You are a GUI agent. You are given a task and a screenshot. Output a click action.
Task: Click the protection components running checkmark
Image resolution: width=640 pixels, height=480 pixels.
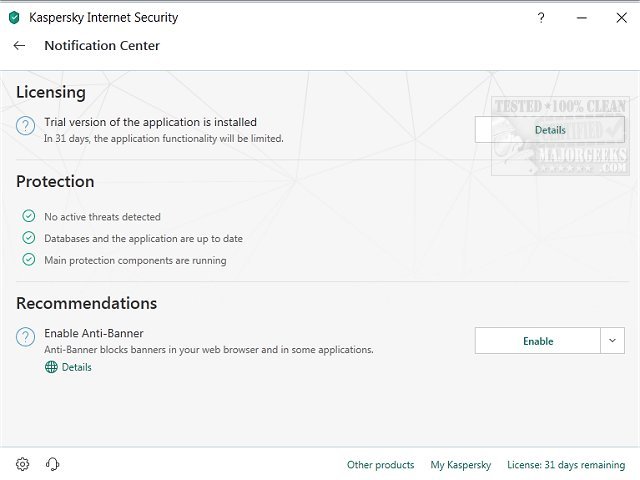(28, 260)
